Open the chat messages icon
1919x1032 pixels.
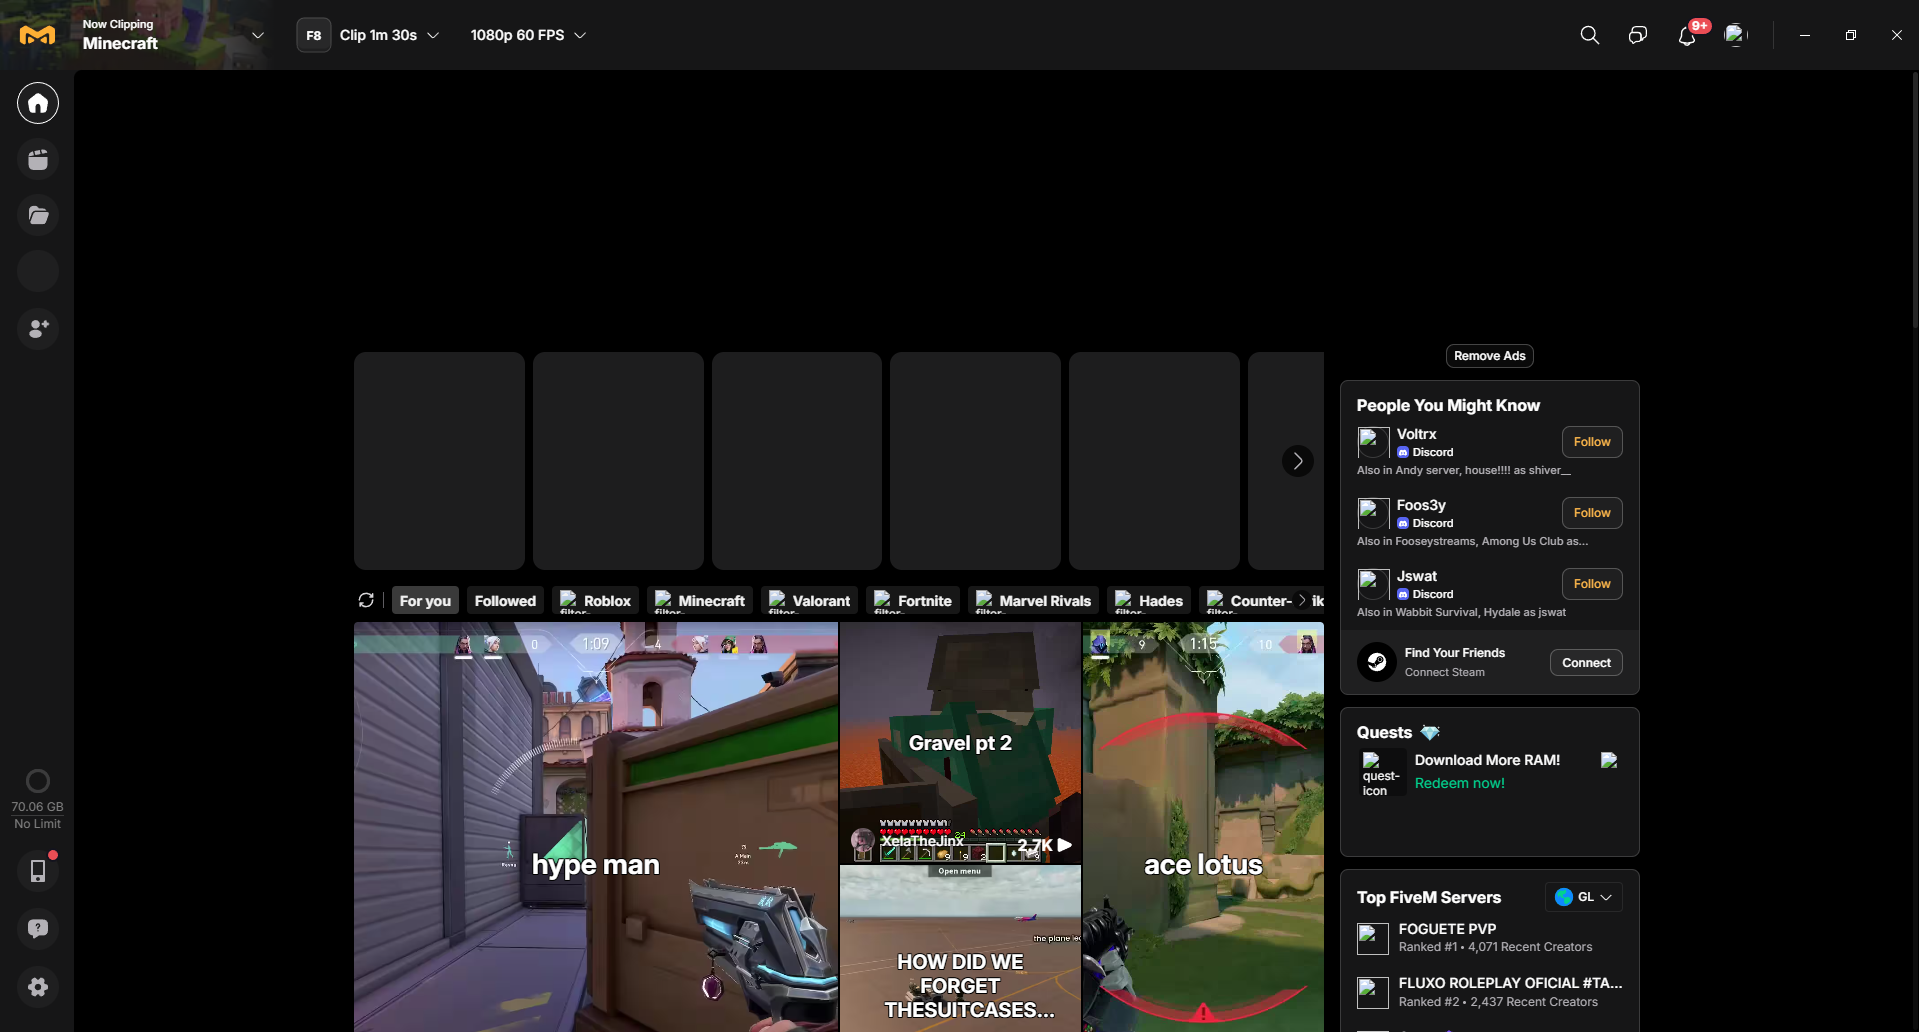pos(1637,35)
